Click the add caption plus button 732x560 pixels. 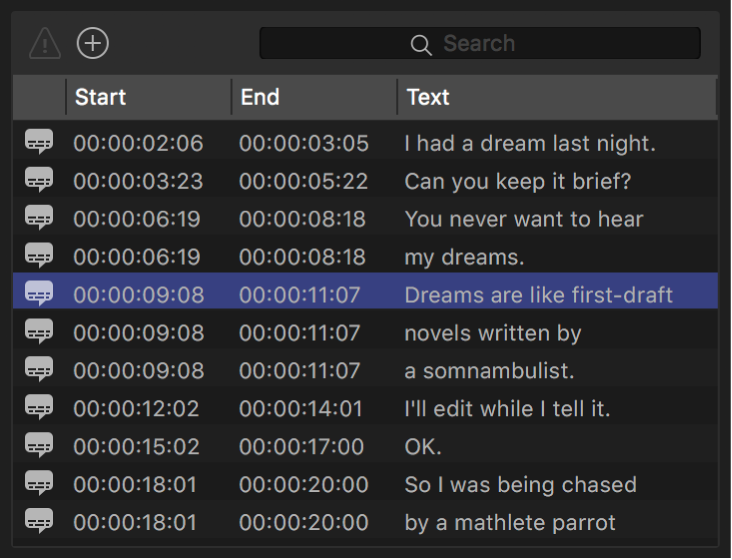coord(93,43)
